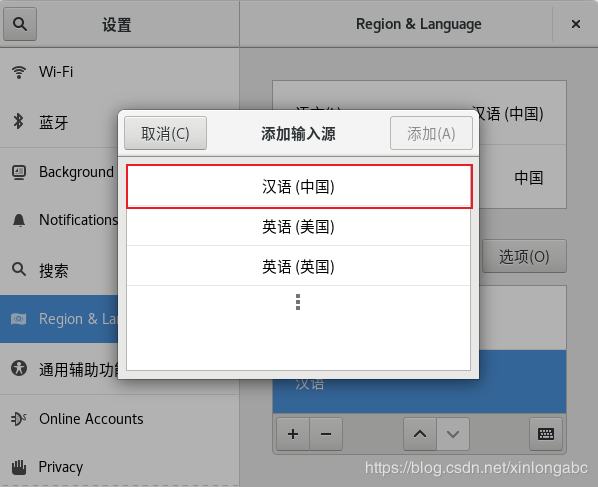Viewport: 598px width, 487px height.
Task: Click the Bluetooth icon in sidebar
Action: [18, 122]
